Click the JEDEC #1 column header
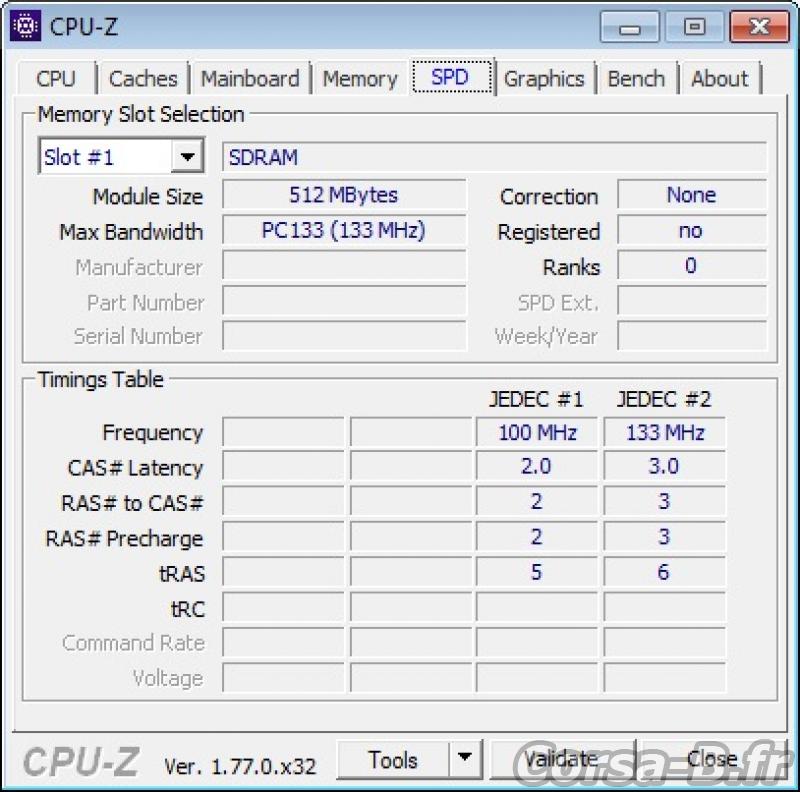Image resolution: width=800 pixels, height=792 pixels. point(536,400)
